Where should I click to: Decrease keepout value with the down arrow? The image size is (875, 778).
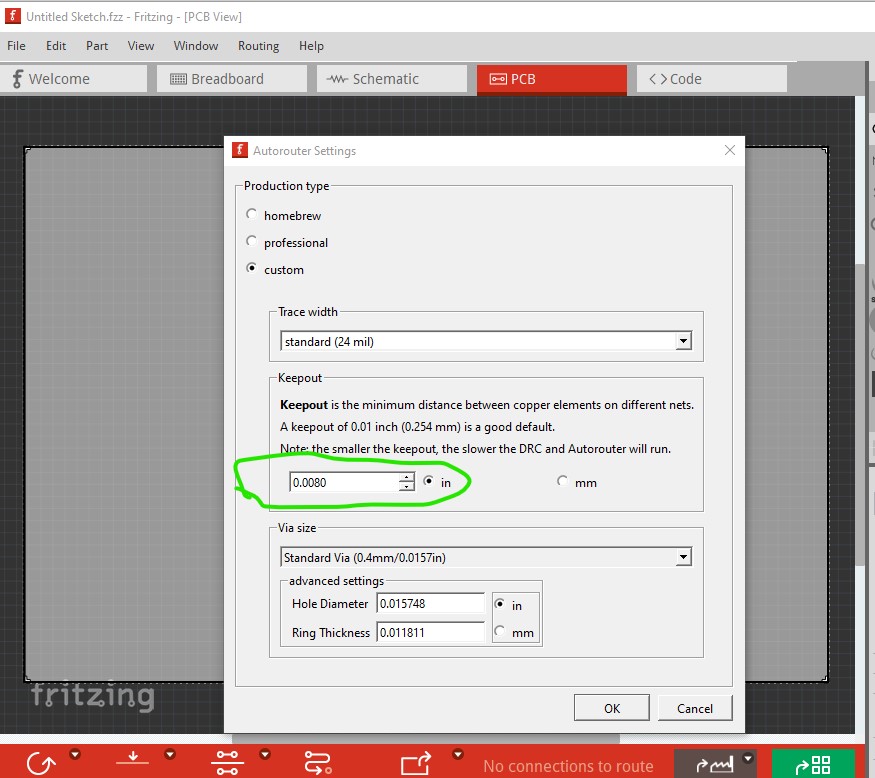(407, 487)
